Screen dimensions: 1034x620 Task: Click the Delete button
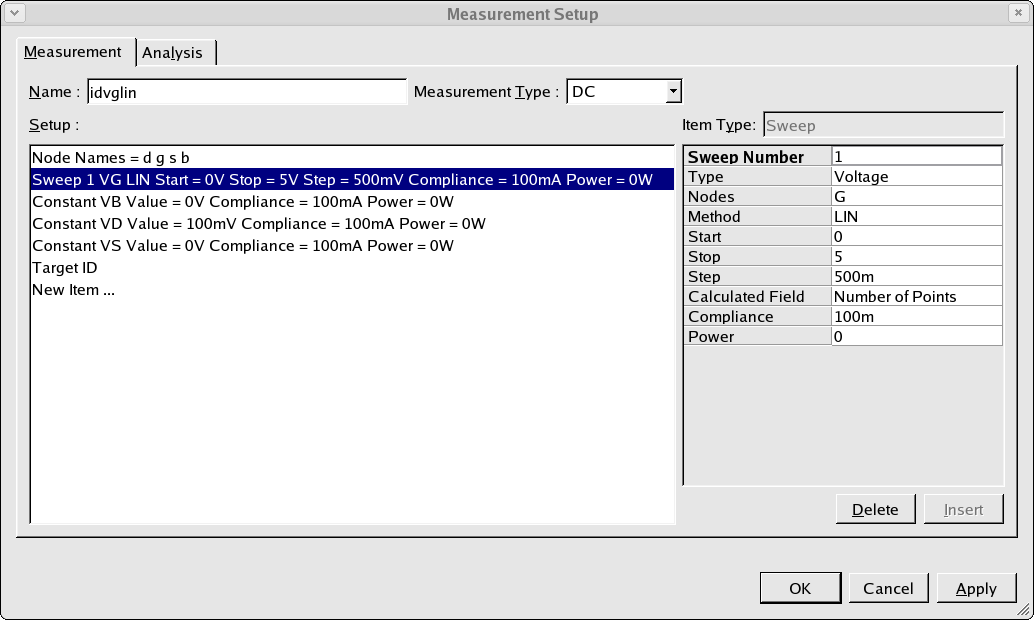click(875, 509)
